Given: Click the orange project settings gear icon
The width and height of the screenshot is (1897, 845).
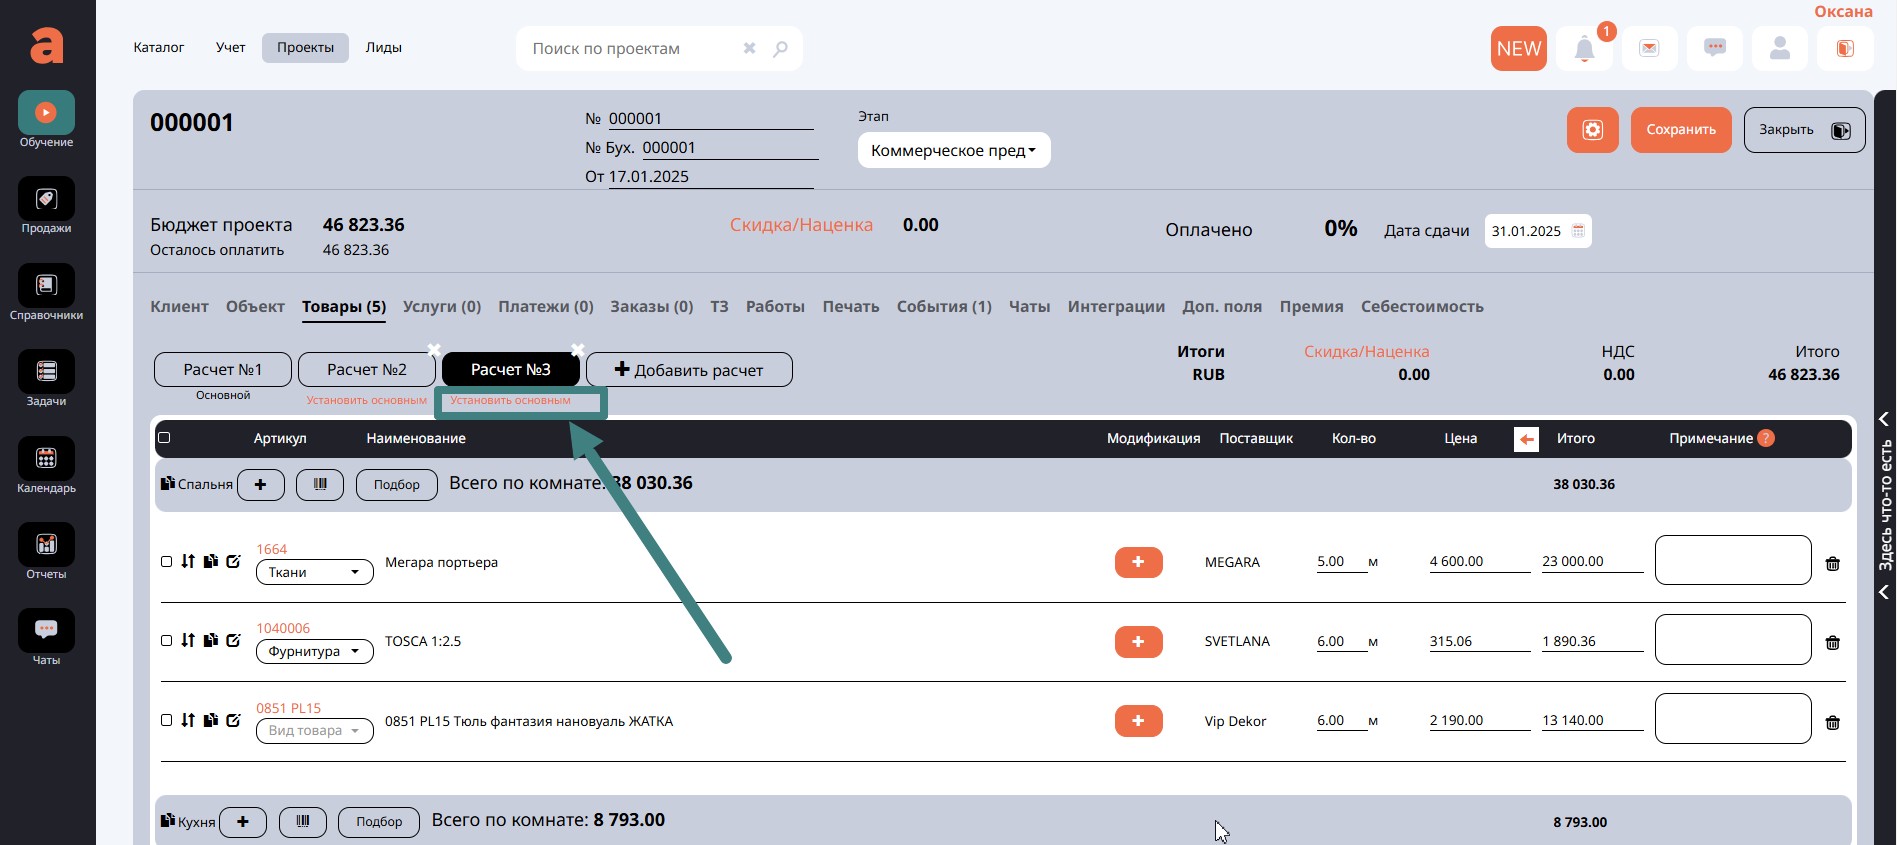Looking at the screenshot, I should tap(1592, 130).
